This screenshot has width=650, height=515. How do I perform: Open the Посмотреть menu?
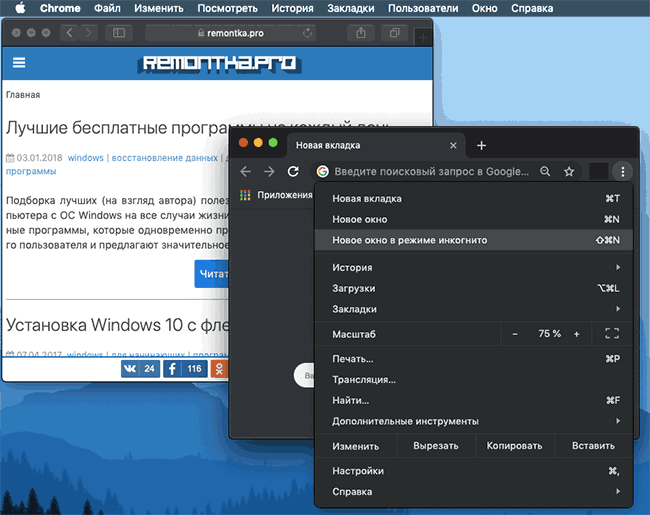[227, 8]
